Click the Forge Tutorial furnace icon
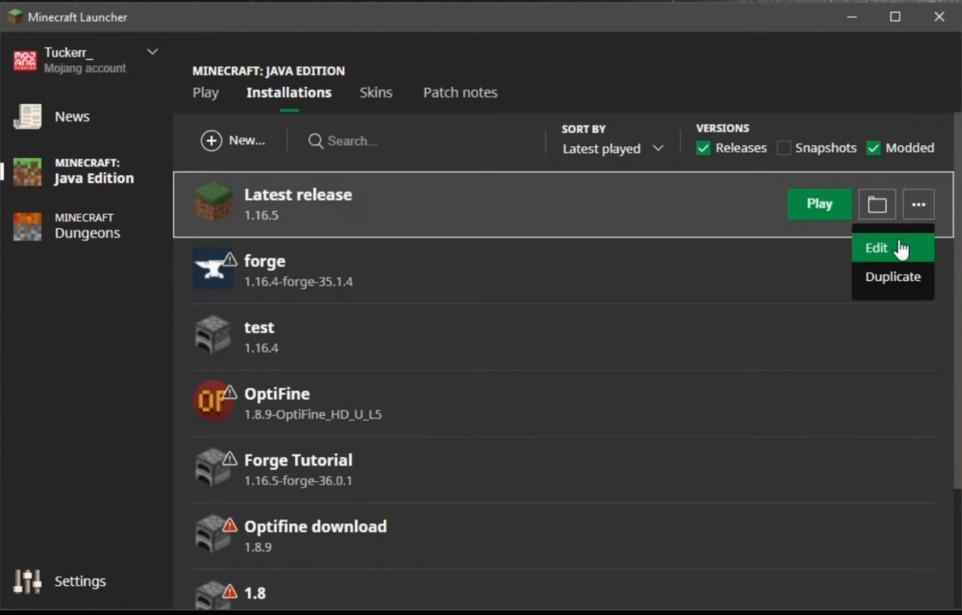 tap(210, 468)
